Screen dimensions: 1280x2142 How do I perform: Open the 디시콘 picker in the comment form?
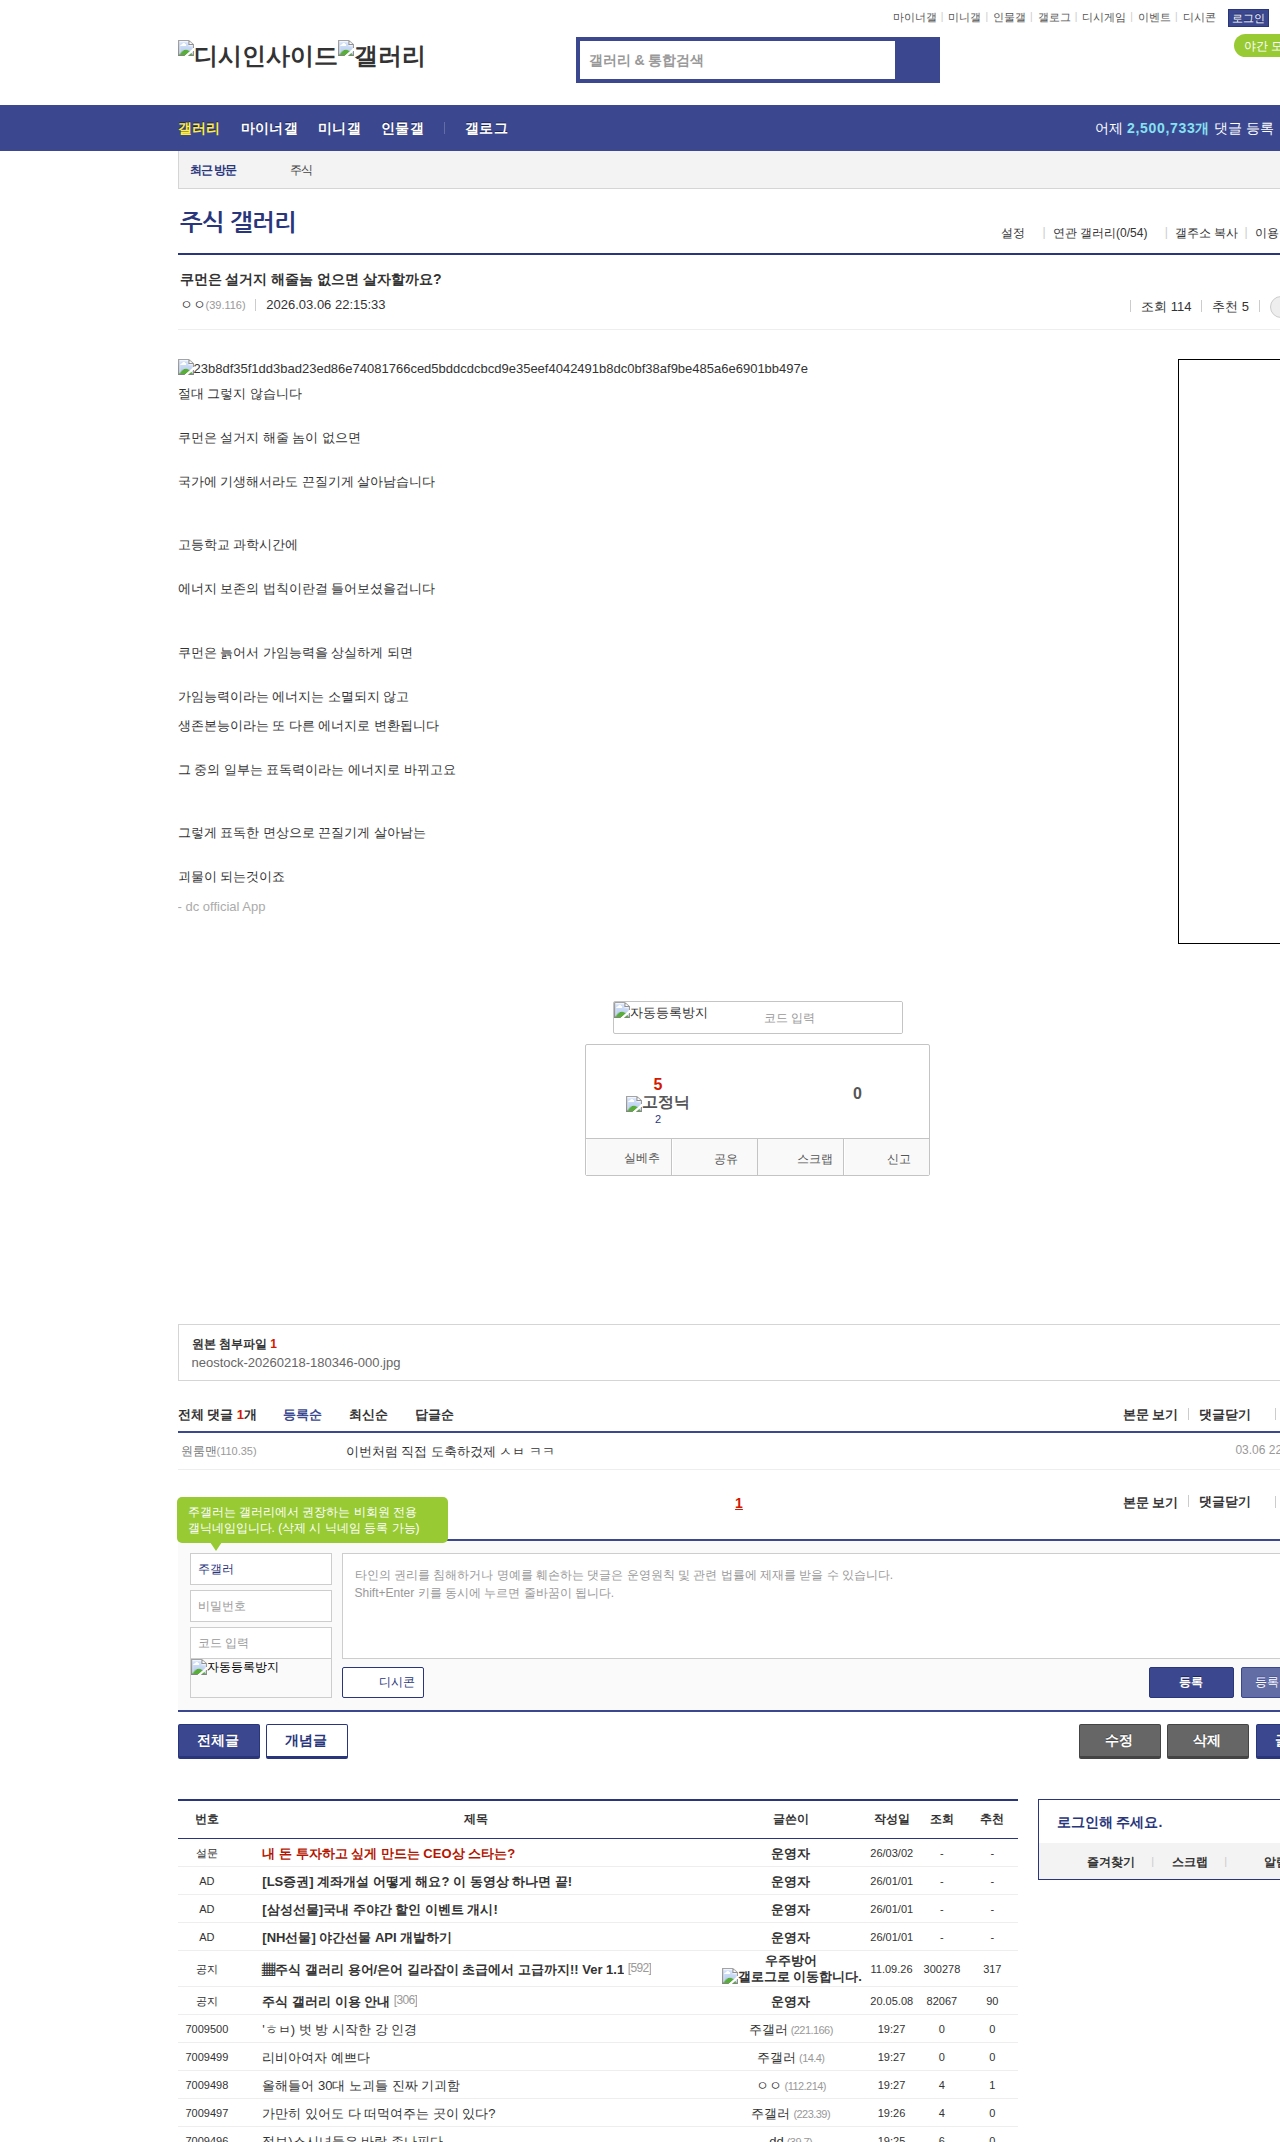coord(383,1682)
